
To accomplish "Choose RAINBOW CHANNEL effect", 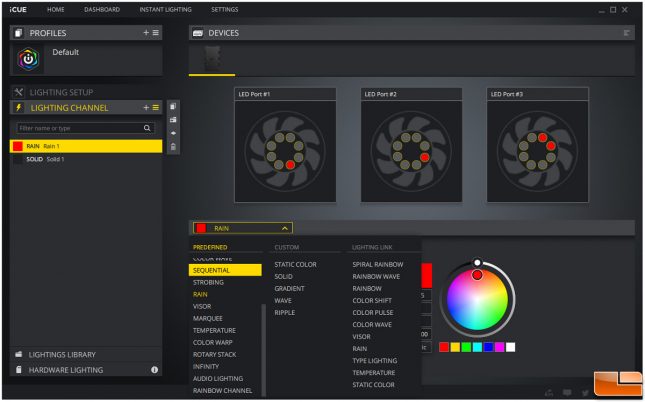I will click(223, 390).
